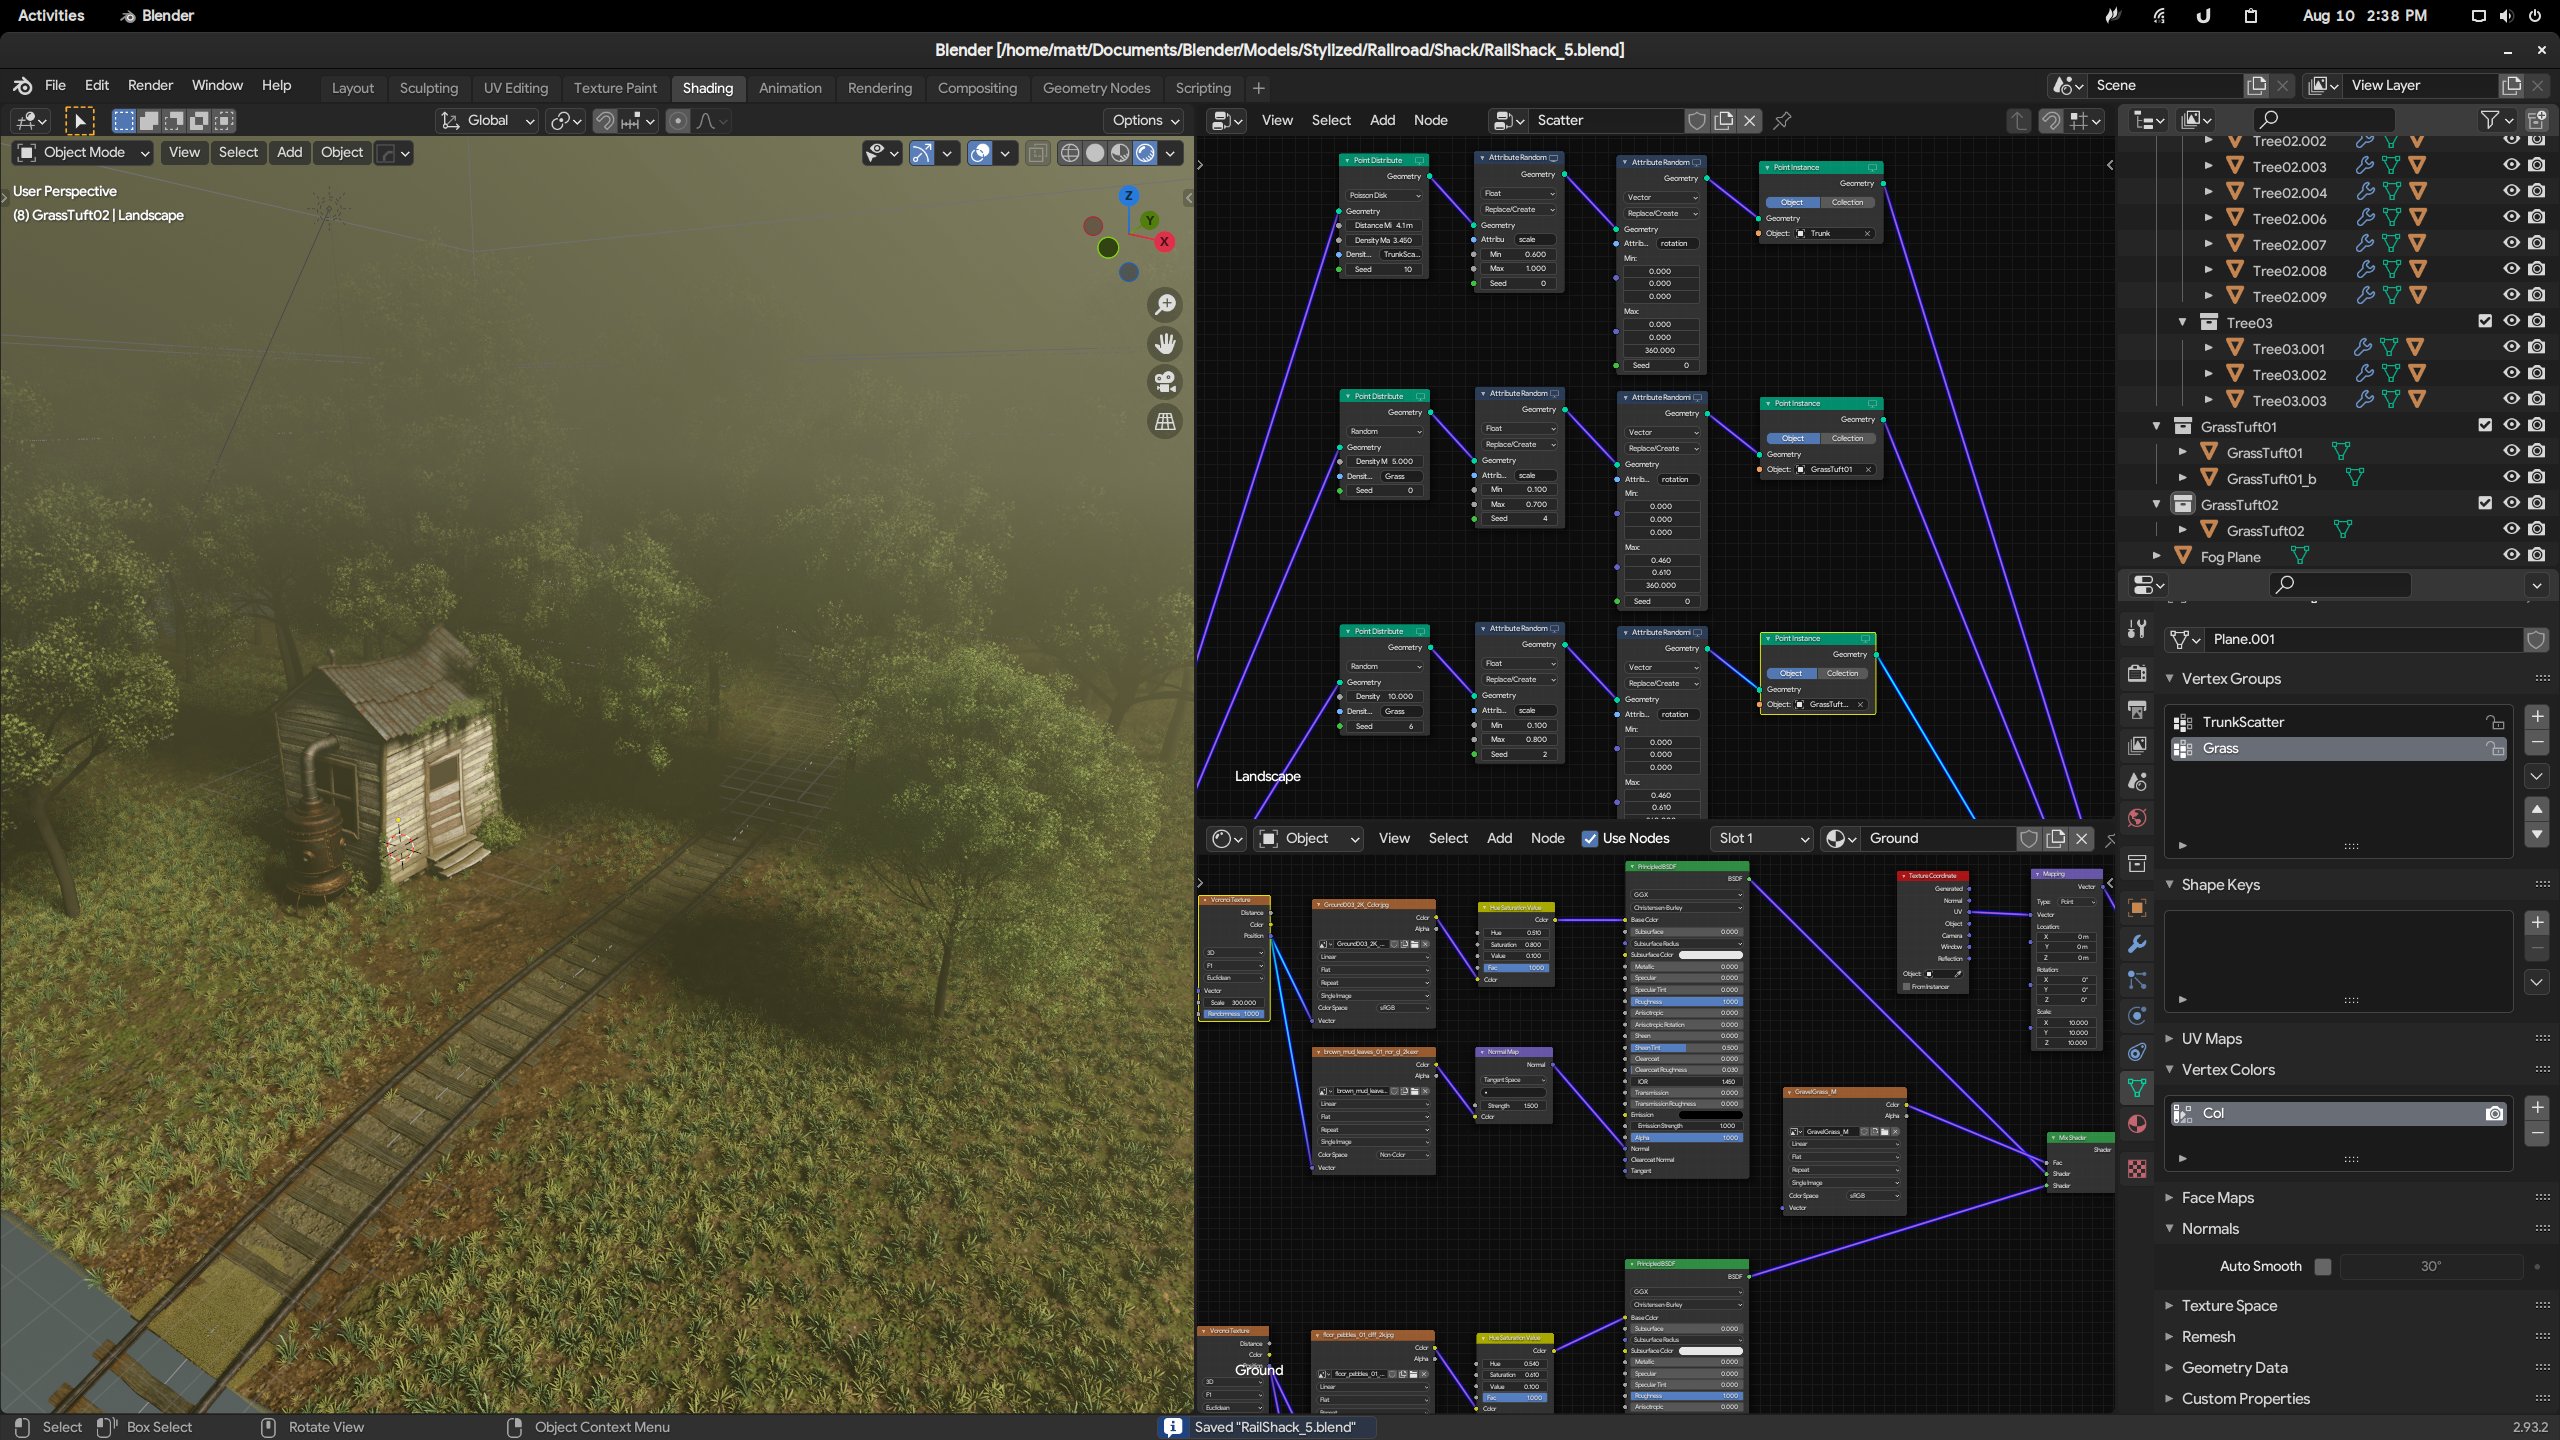Screen dimensions: 2560x1440
Task: Open the Render menu
Action: [x=150, y=85]
